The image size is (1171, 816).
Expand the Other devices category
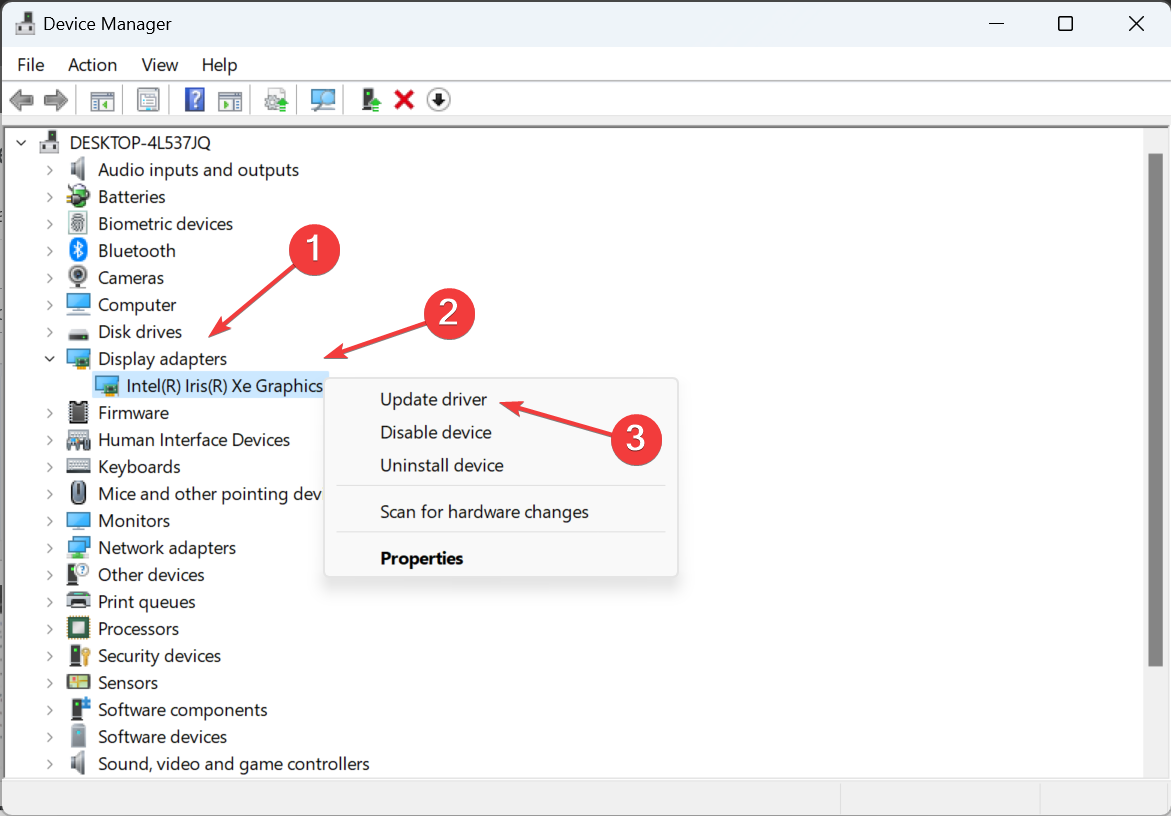(49, 575)
